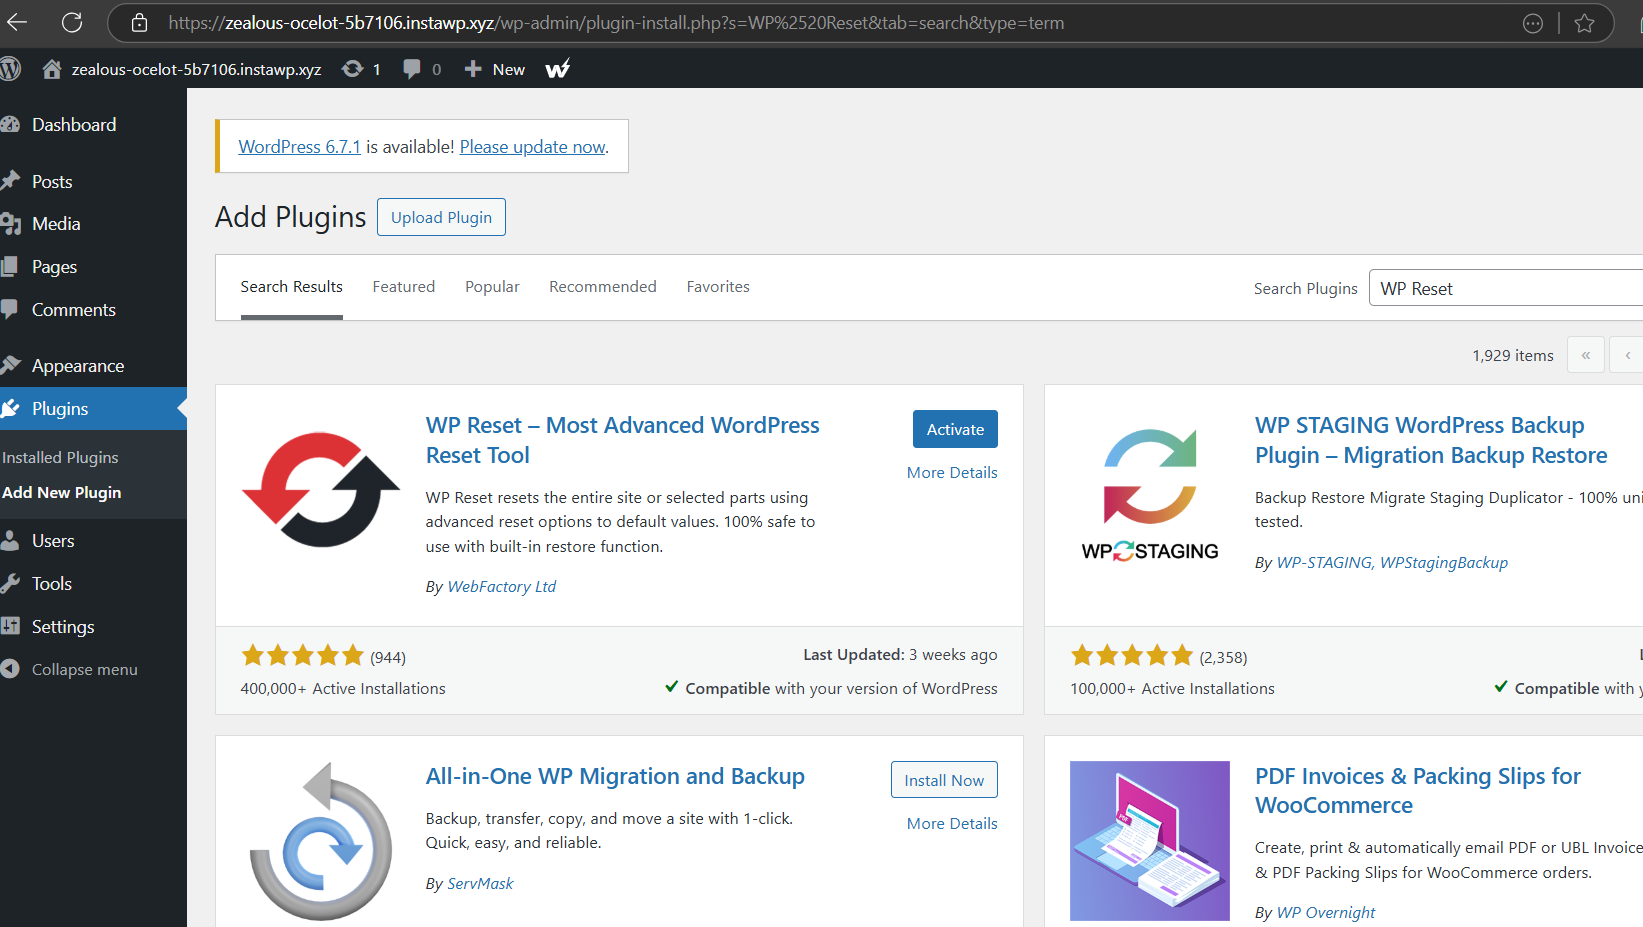The height and width of the screenshot is (927, 1643).
Task: Switch to the Recommended tab
Action: click(x=603, y=287)
